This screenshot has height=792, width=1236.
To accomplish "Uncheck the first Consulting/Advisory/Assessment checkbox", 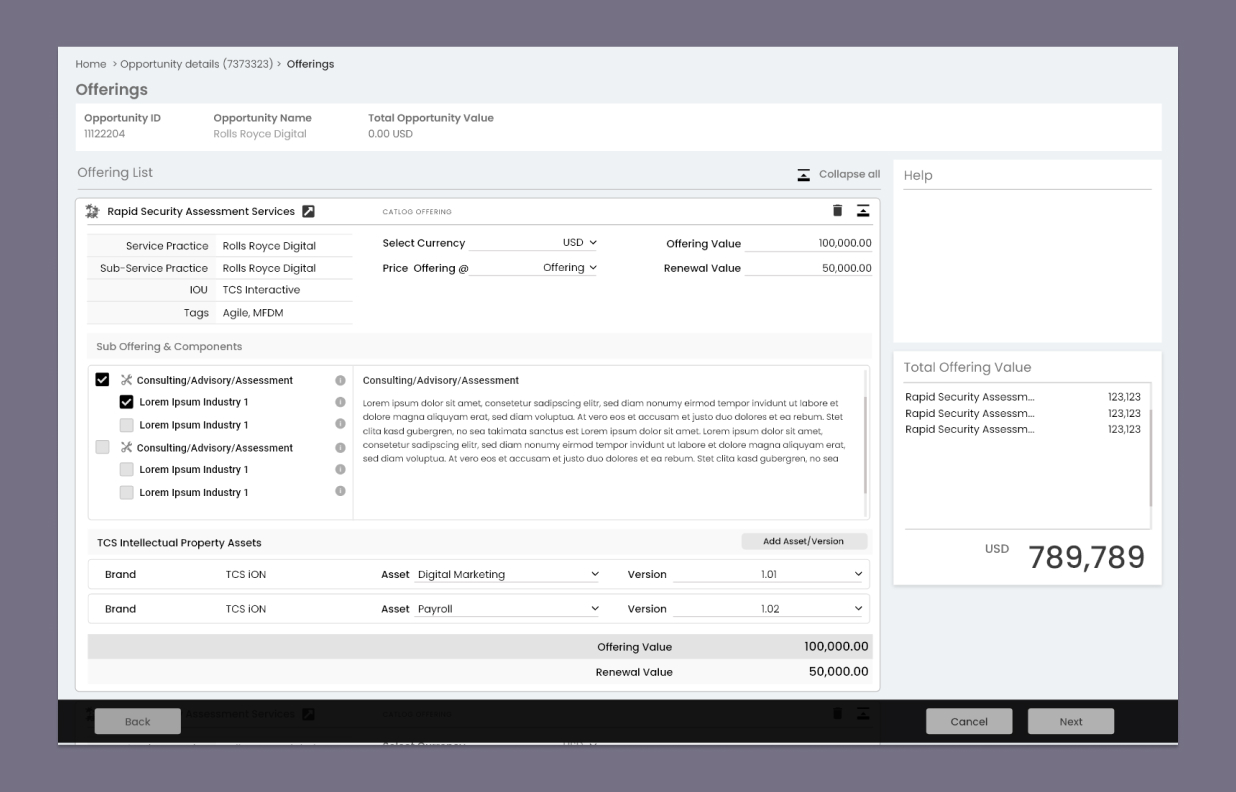I will (102, 380).
